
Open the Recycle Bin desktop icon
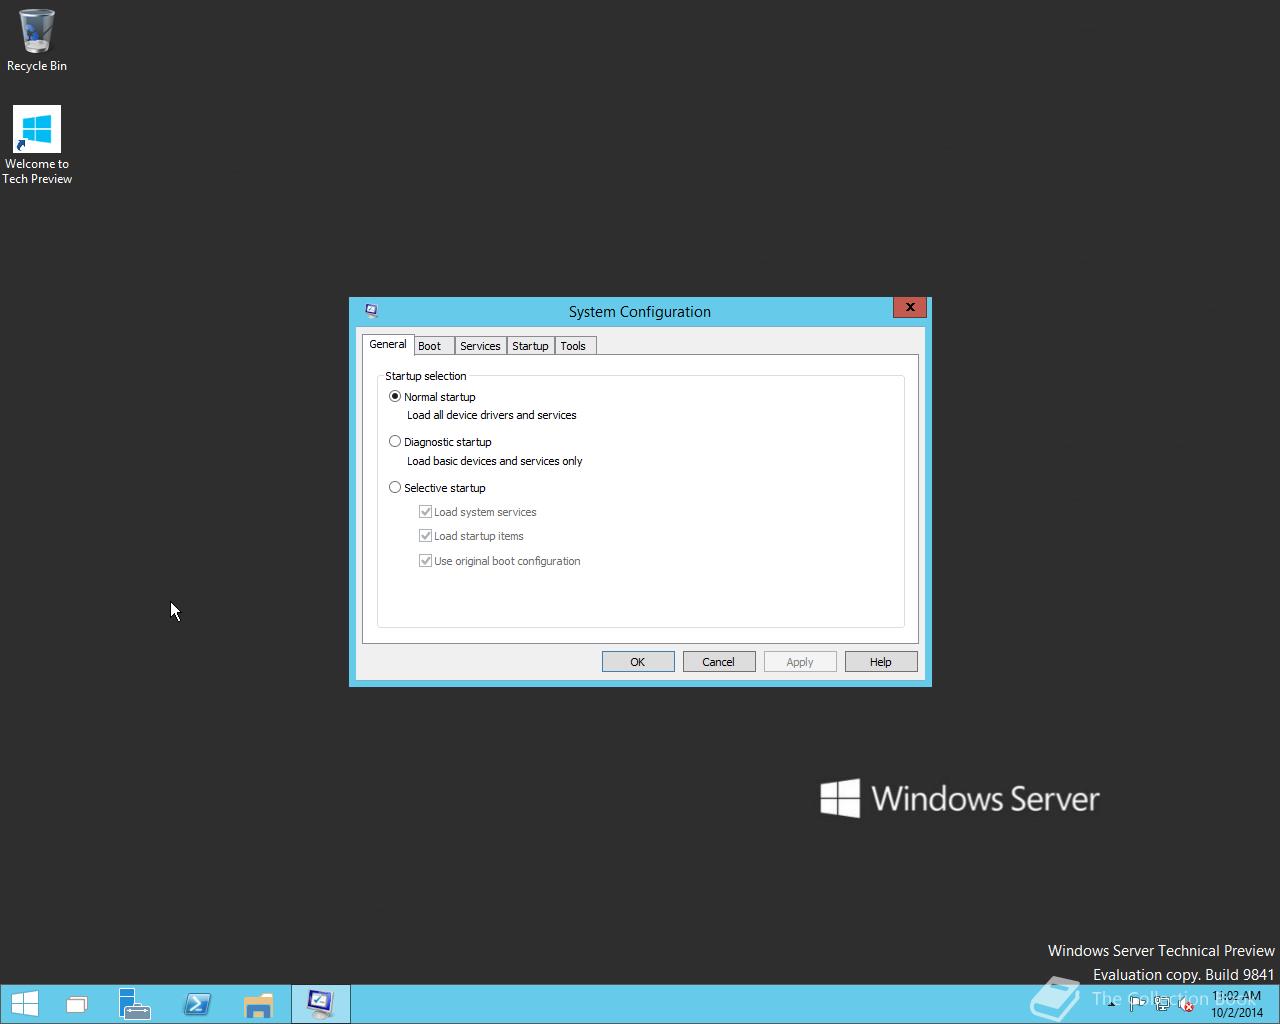coord(37,40)
